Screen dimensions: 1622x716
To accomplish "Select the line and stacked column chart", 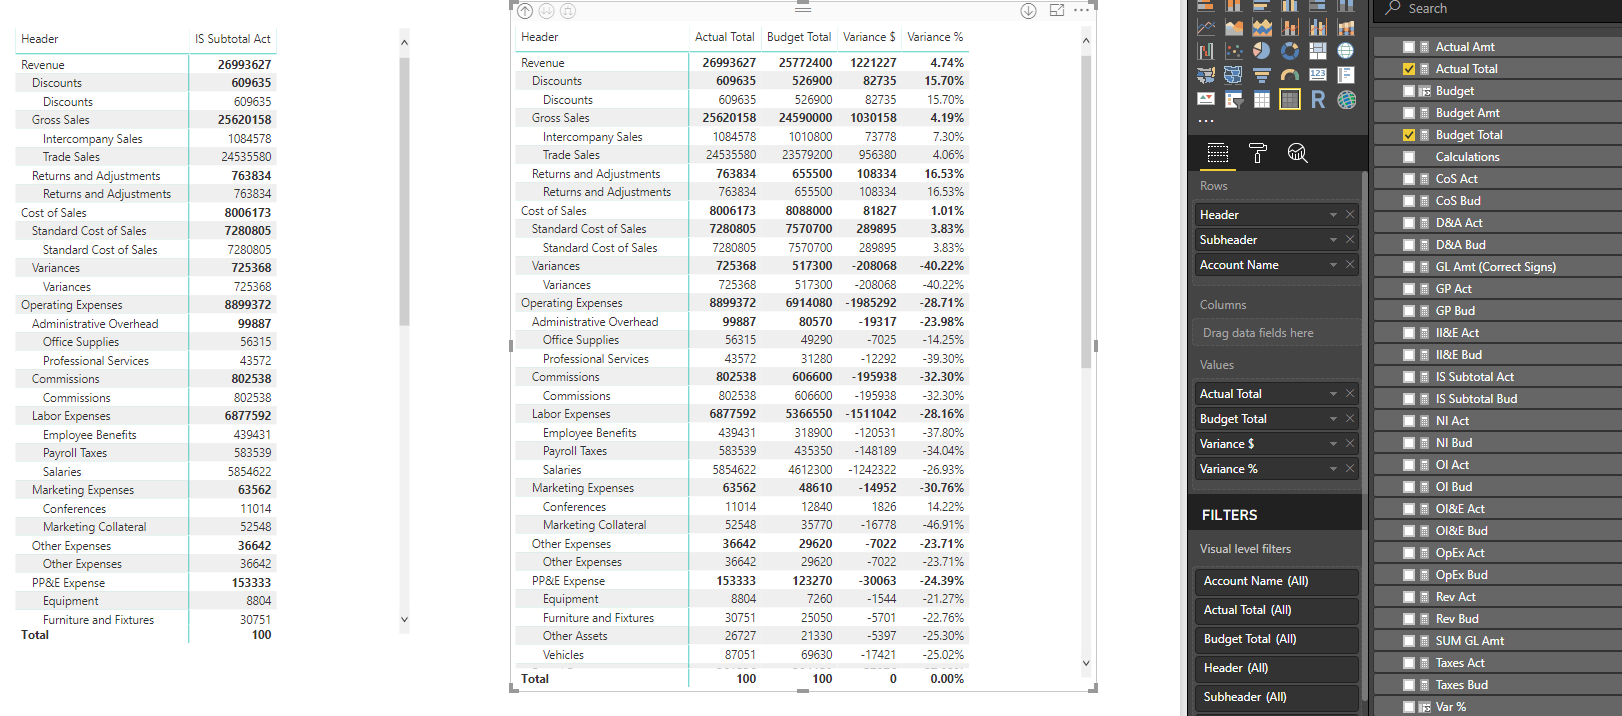I will 1290,27.
